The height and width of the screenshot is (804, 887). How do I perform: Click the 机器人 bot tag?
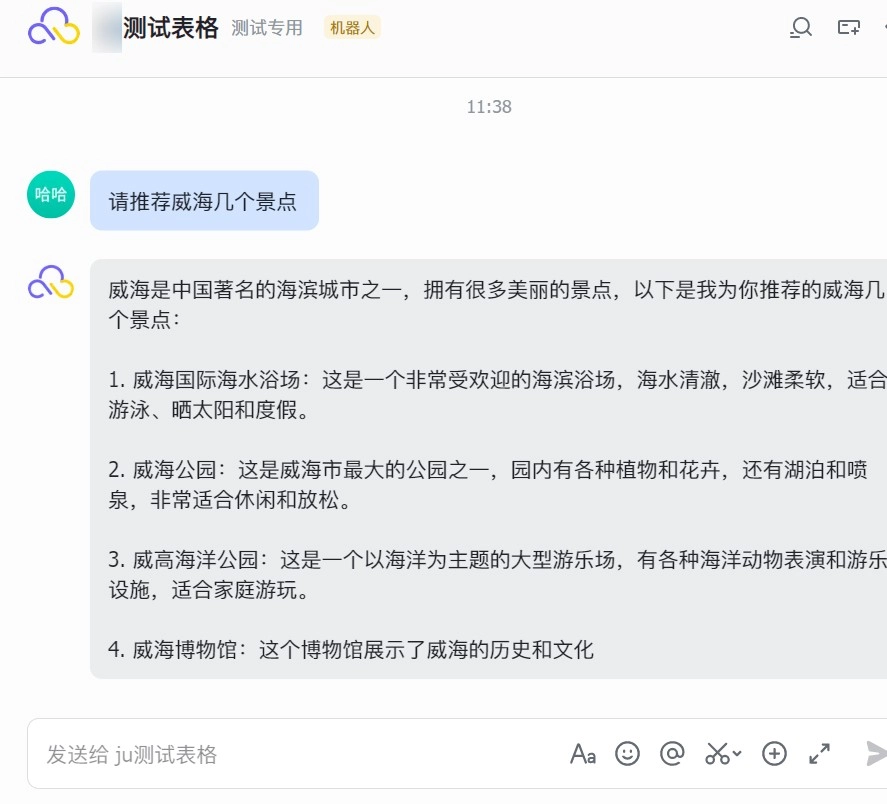click(x=352, y=28)
